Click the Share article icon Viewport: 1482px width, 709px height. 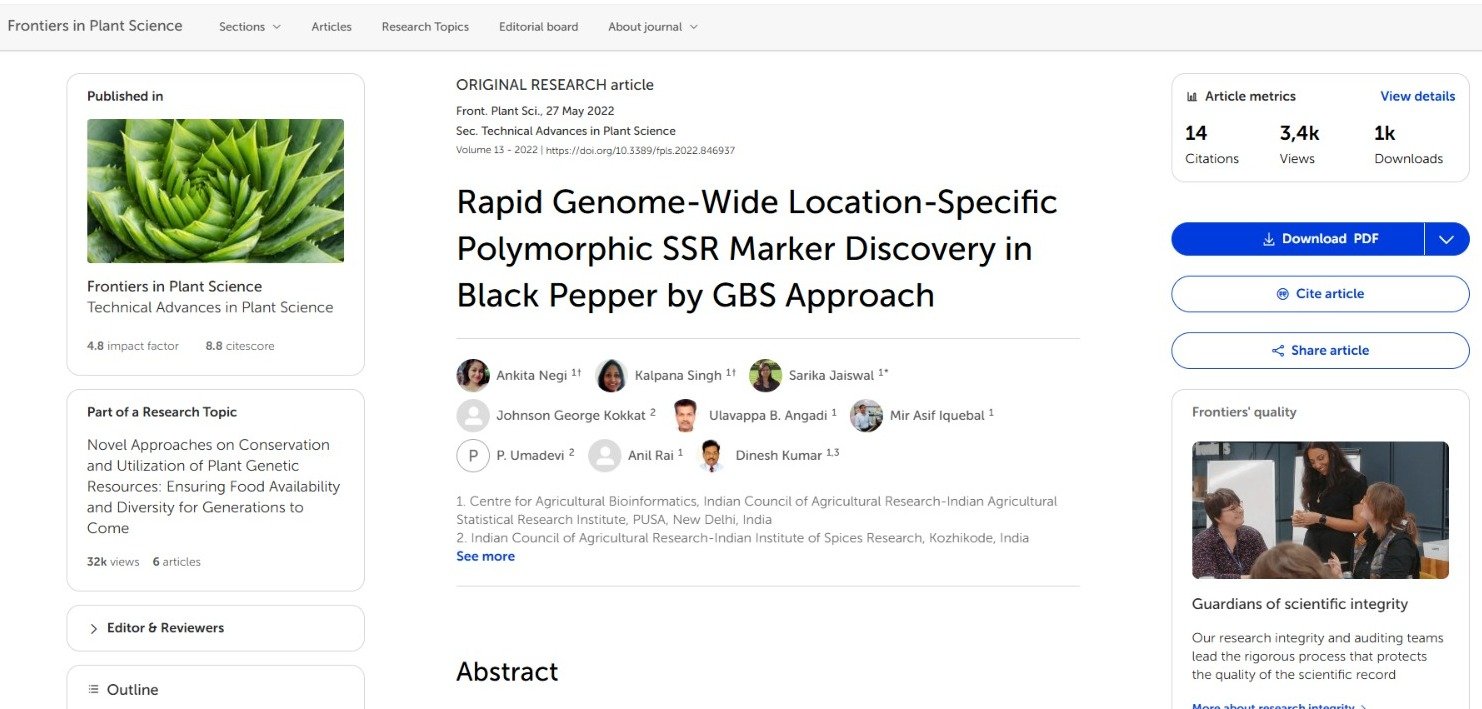point(1277,350)
